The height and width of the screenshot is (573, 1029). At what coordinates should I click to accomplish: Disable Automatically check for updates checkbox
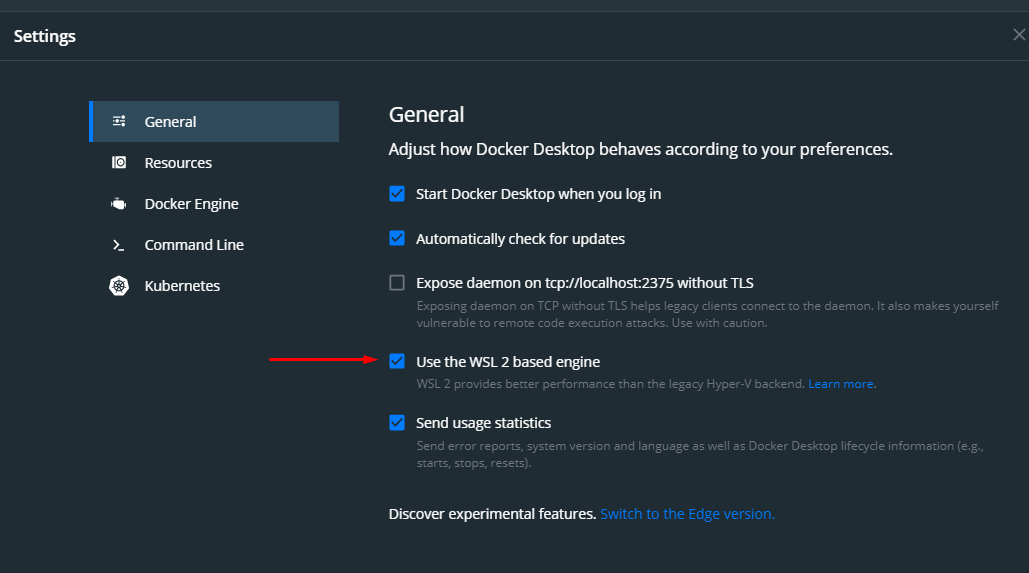coord(397,239)
